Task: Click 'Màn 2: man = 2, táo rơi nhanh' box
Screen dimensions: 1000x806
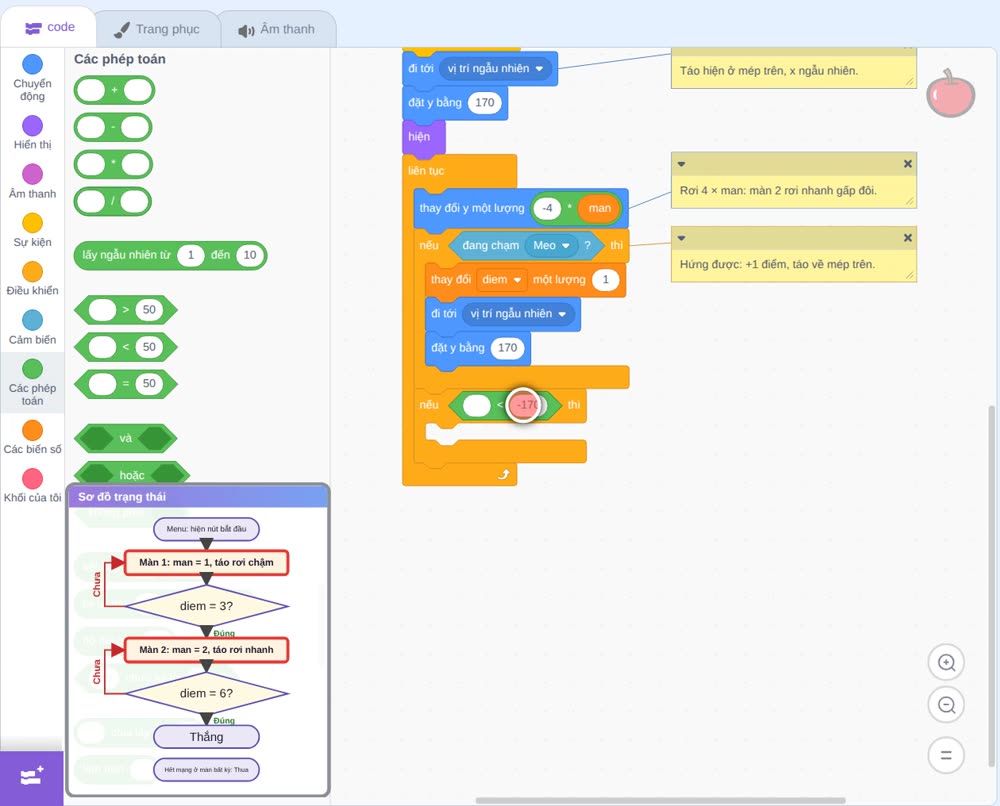Action: 206,650
